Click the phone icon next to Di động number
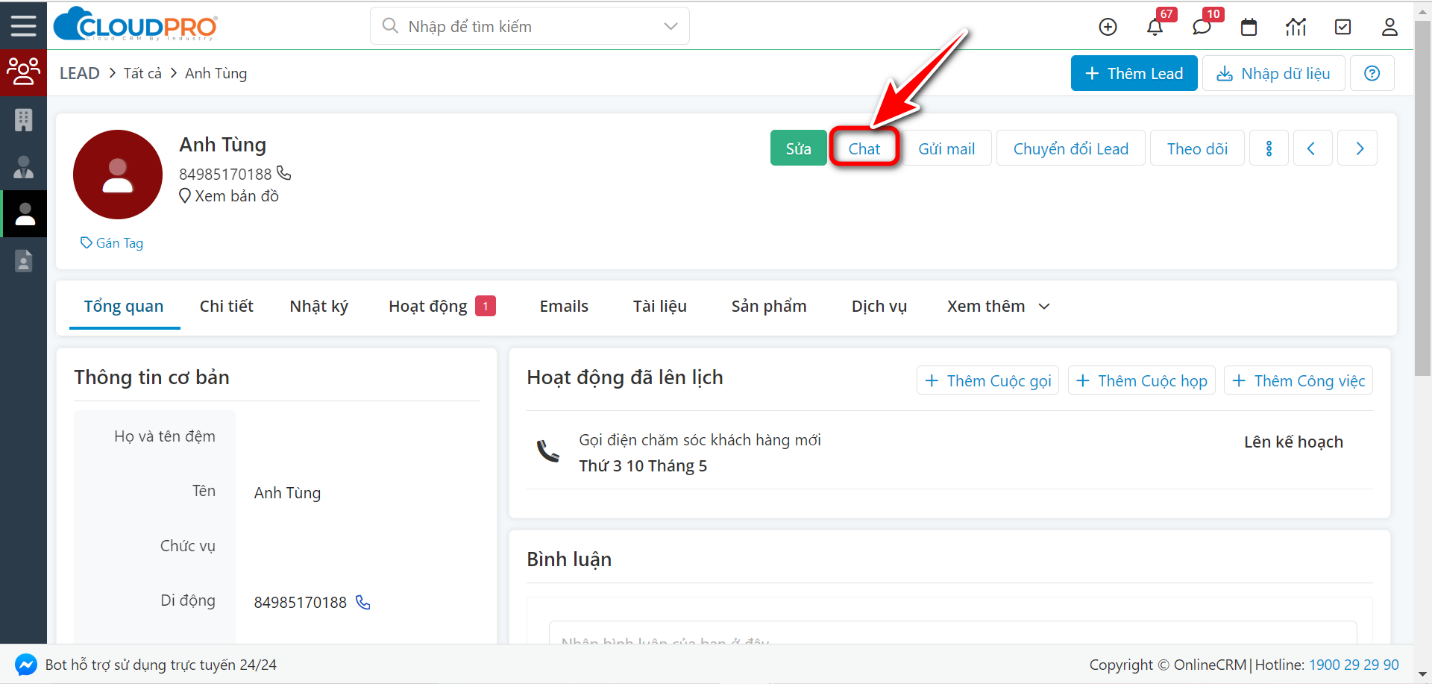 361,601
